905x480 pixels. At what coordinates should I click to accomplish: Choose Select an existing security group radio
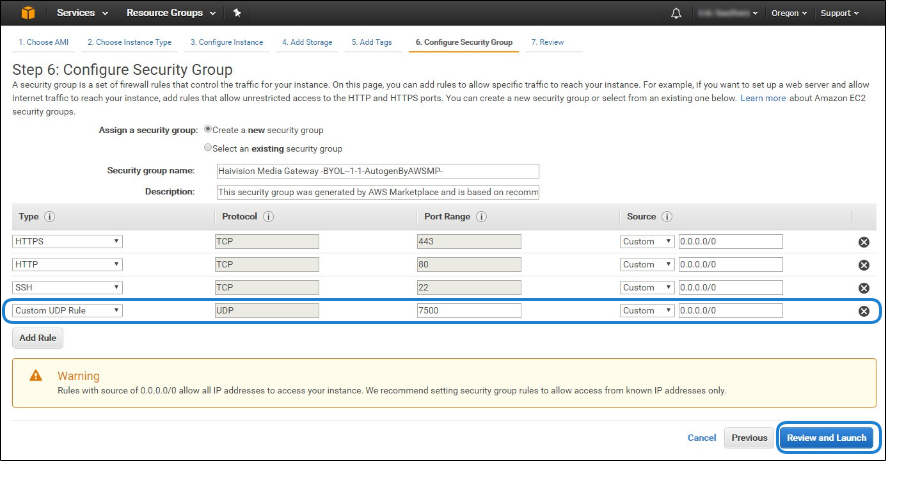click(208, 147)
